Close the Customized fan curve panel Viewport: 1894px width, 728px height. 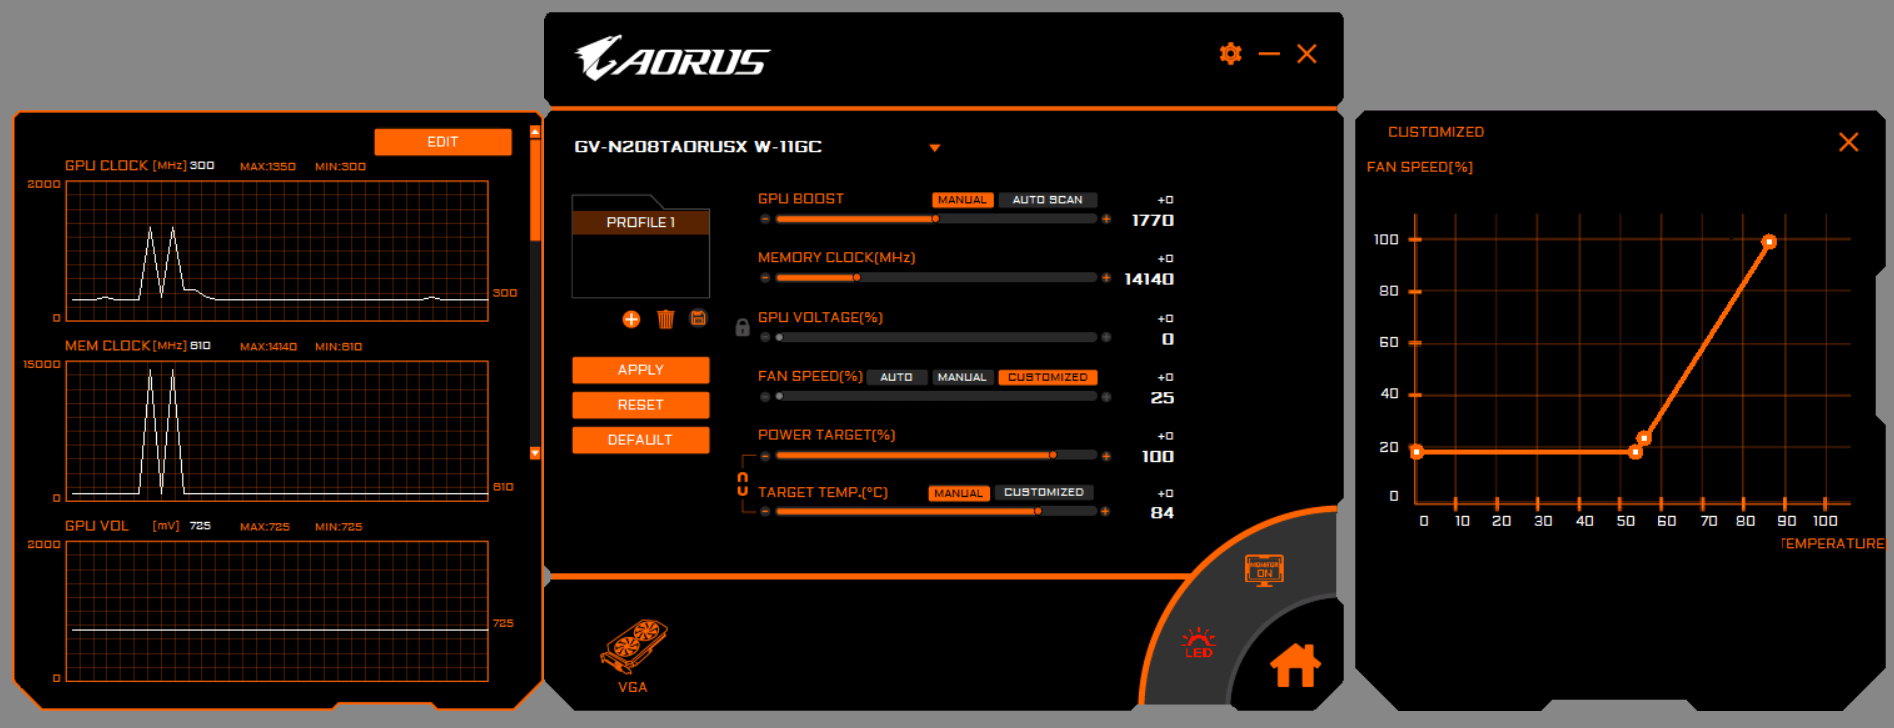1848,142
